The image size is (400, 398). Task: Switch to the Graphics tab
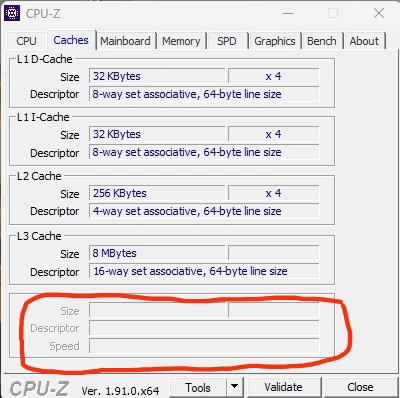pos(275,41)
